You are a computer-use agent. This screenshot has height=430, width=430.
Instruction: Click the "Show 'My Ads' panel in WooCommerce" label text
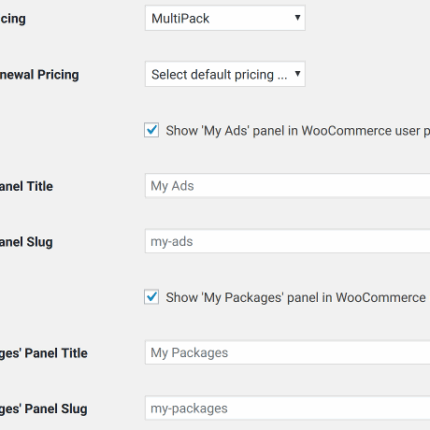point(298,131)
